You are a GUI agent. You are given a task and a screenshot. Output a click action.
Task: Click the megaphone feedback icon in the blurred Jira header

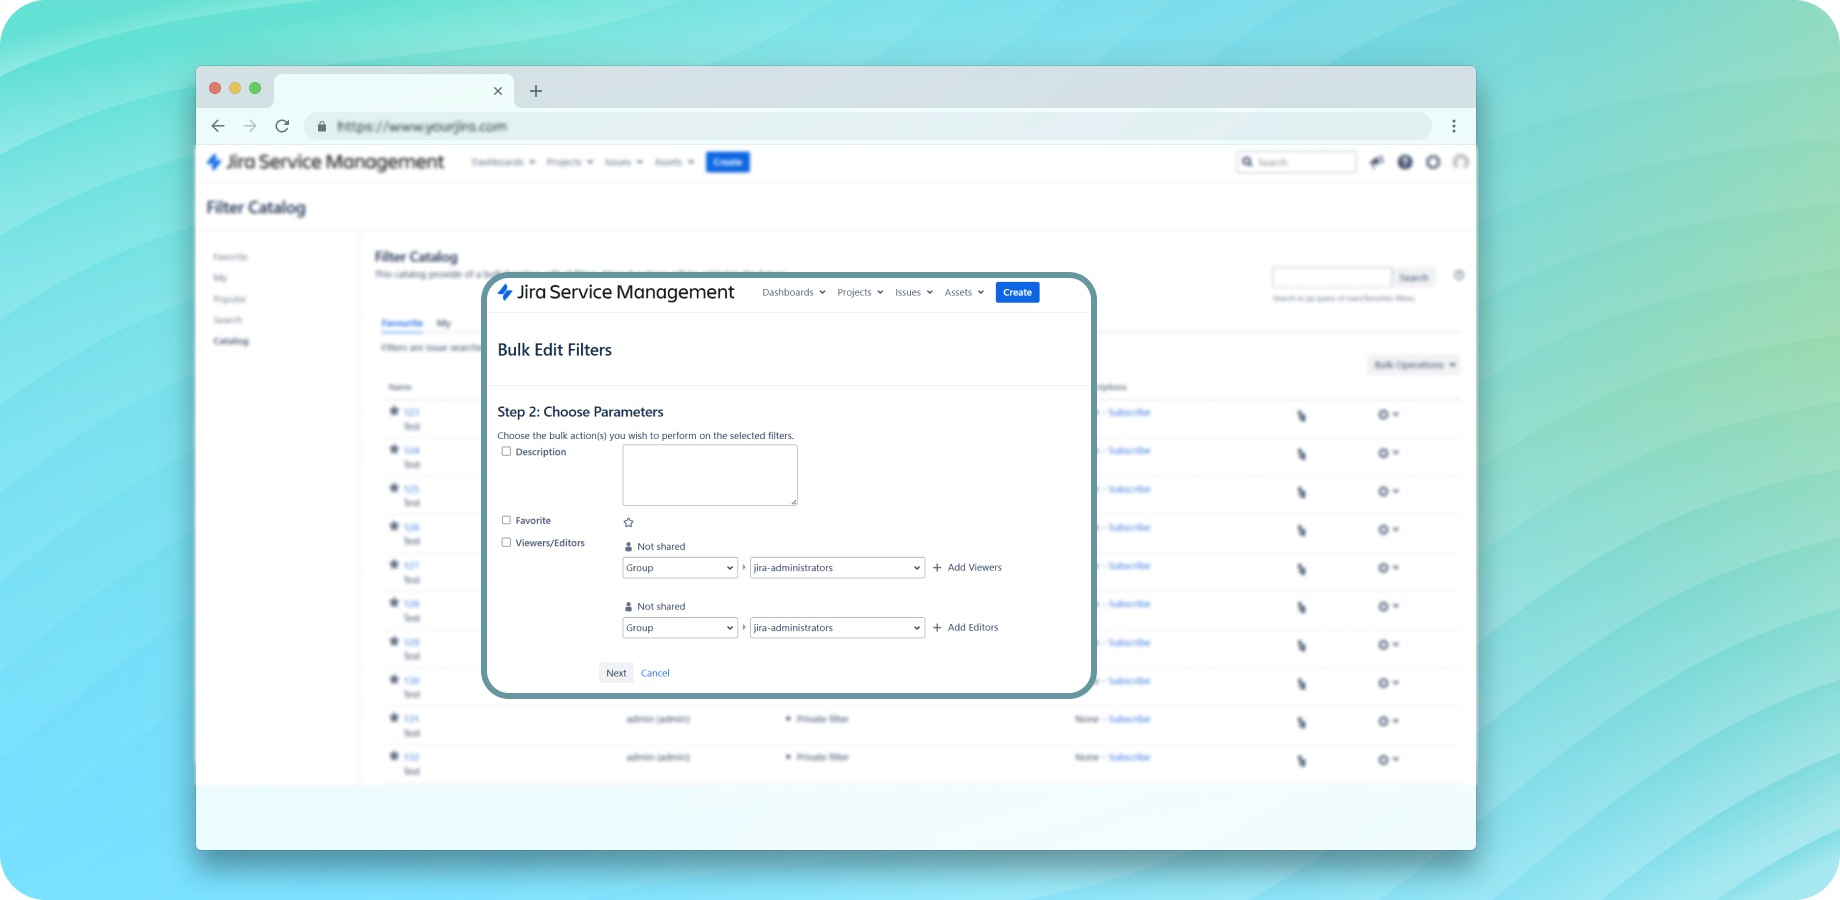[x=1377, y=162]
